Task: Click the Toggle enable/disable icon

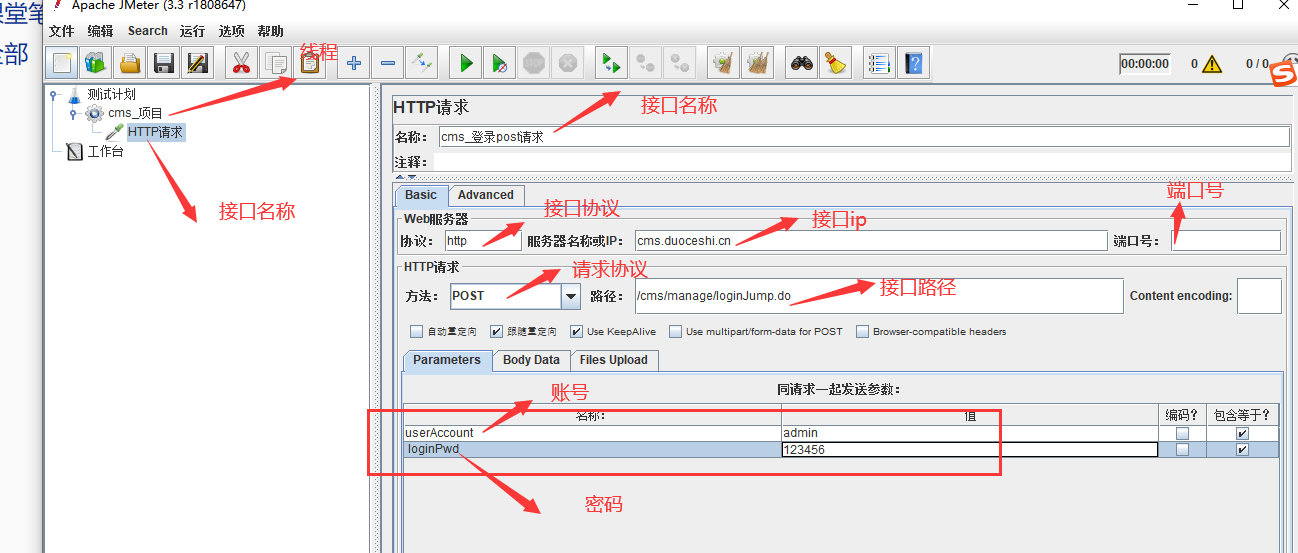Action: [421, 63]
